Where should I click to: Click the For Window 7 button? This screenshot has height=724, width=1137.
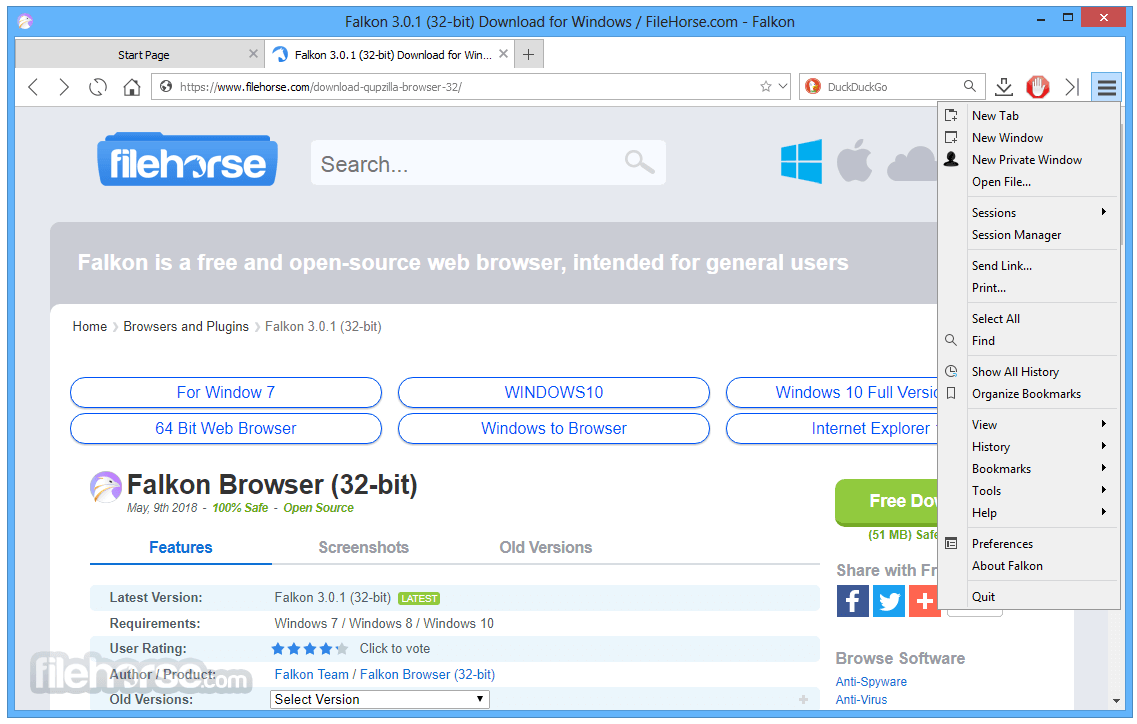226,392
